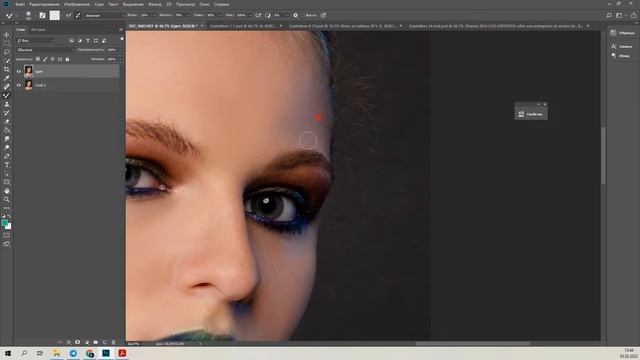Select the Eyedropper tool
640x360 pixels.
point(7,78)
